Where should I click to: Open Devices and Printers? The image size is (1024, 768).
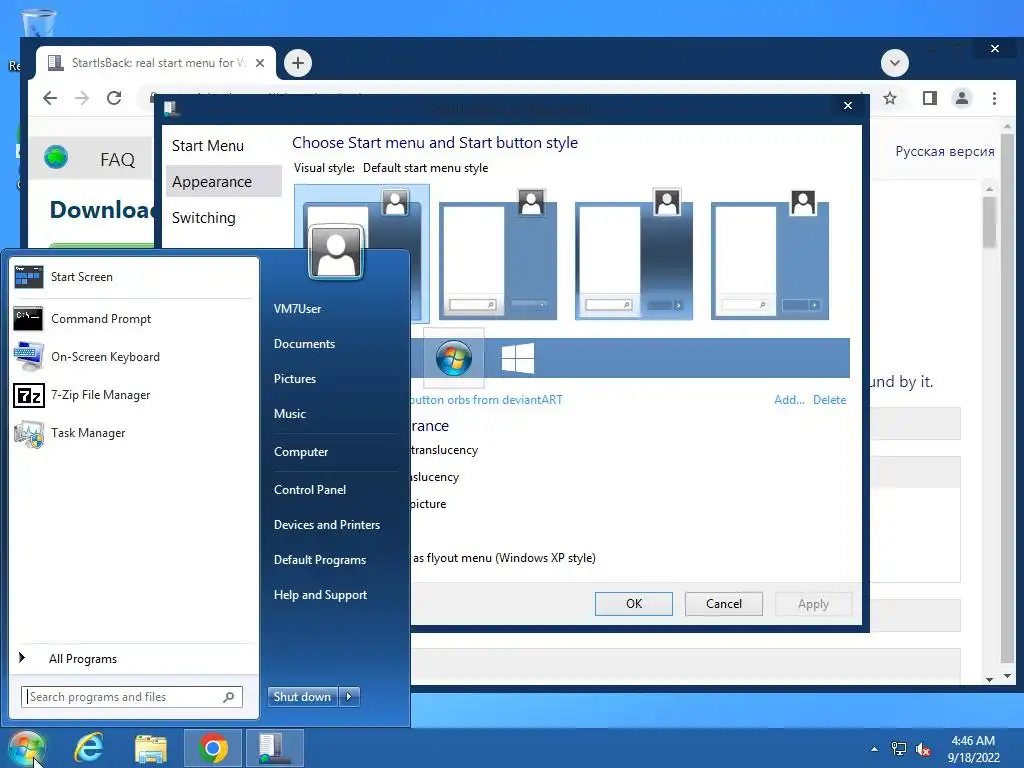tap(327, 524)
